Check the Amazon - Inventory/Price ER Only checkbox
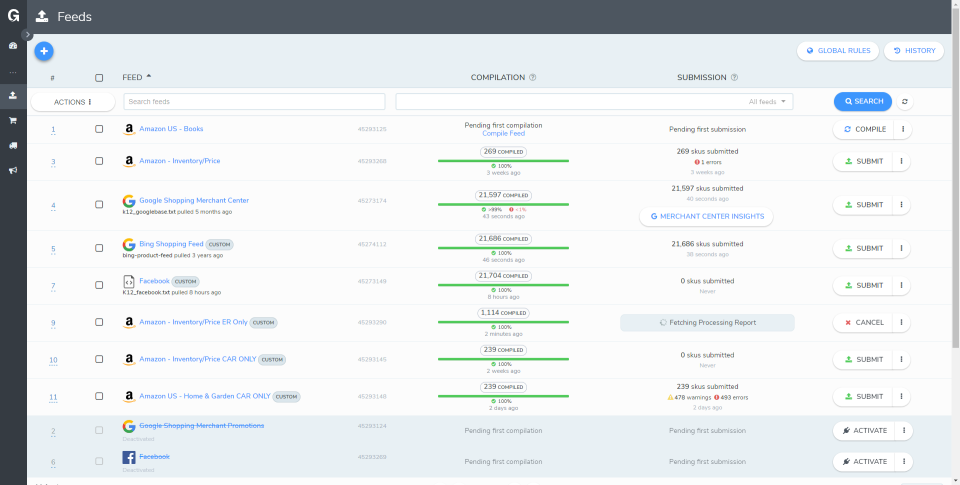The width and height of the screenshot is (960, 485). 99,322
